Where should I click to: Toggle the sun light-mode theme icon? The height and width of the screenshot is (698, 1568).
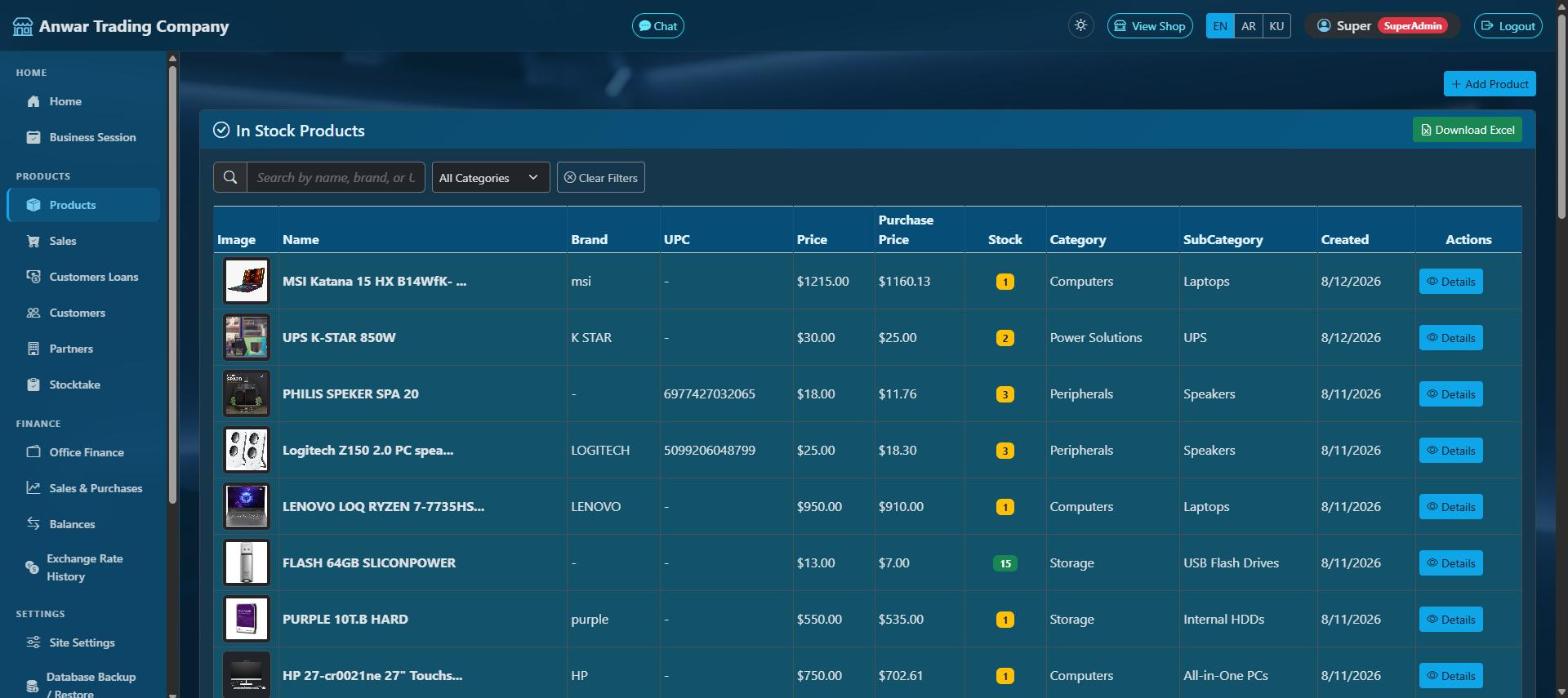1080,26
